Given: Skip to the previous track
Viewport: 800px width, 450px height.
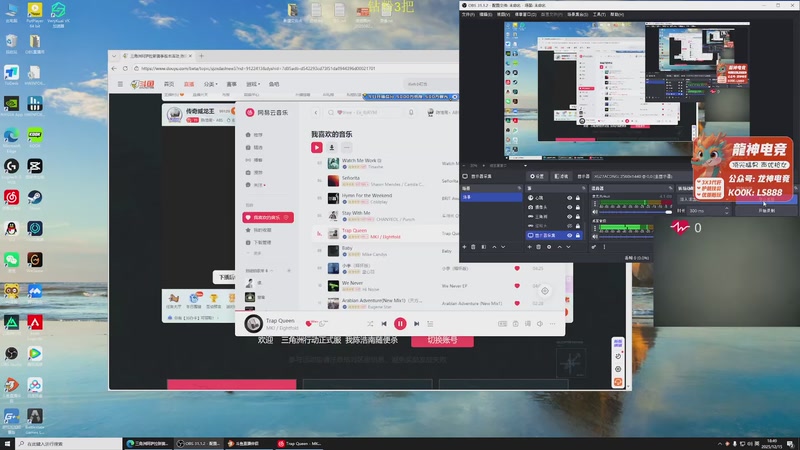Looking at the screenshot, I should (384, 323).
